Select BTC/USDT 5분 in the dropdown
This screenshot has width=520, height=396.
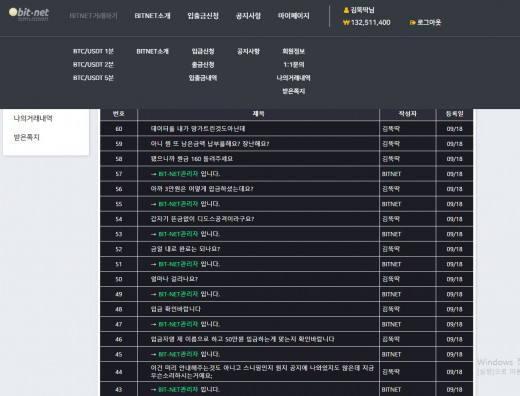pos(93,78)
